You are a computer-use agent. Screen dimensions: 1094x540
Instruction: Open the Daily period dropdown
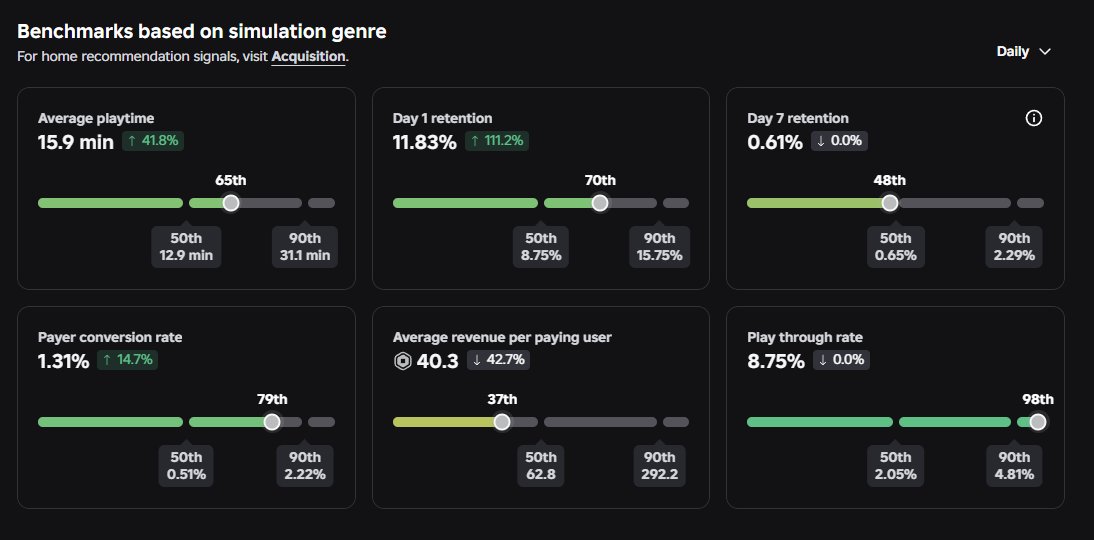click(x=1024, y=52)
